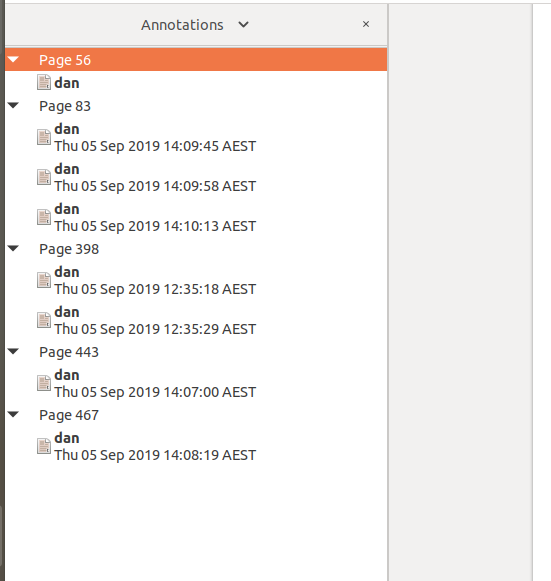Collapse the Page 467 annotation group

coord(13,415)
